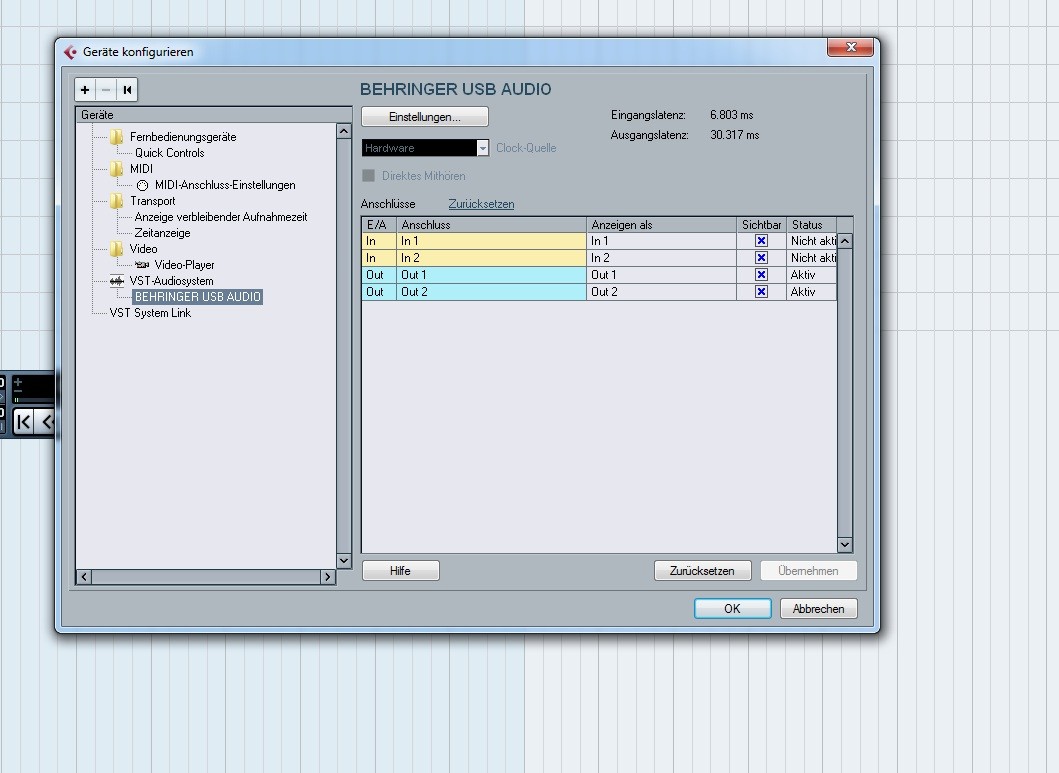Click device tree scroll-down arrow

click(344, 560)
